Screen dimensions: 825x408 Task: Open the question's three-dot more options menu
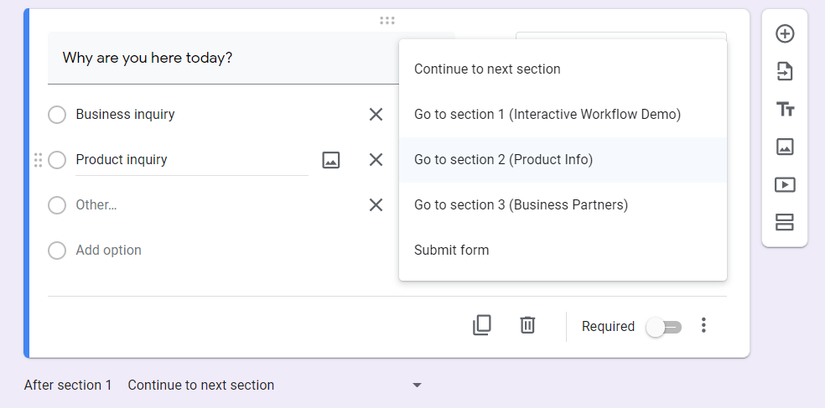[704, 326]
